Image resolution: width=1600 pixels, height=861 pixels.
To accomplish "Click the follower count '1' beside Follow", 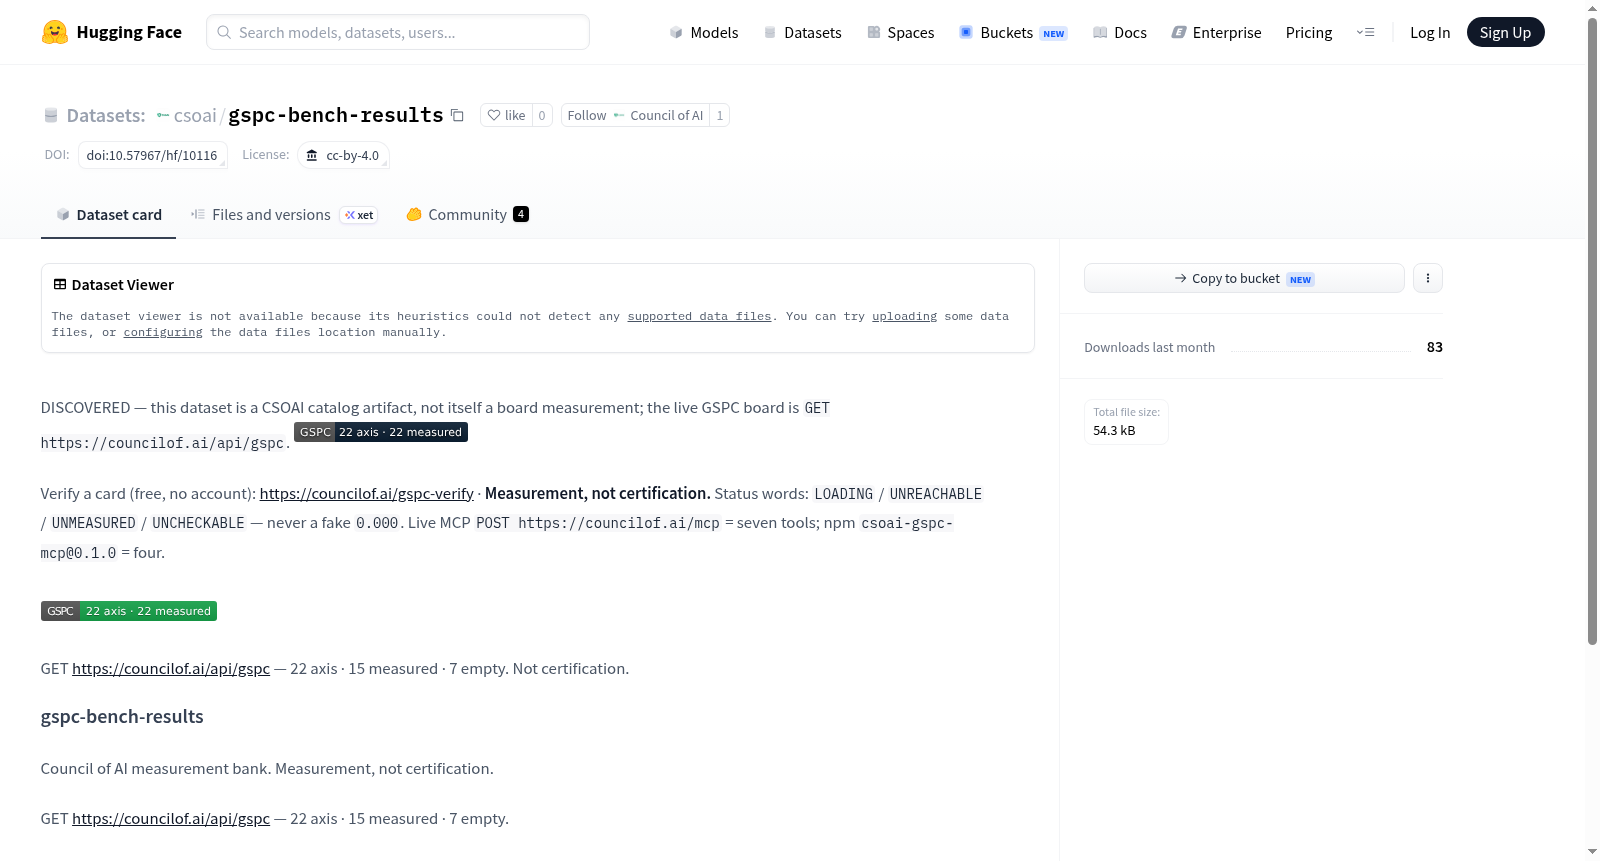I will point(720,115).
